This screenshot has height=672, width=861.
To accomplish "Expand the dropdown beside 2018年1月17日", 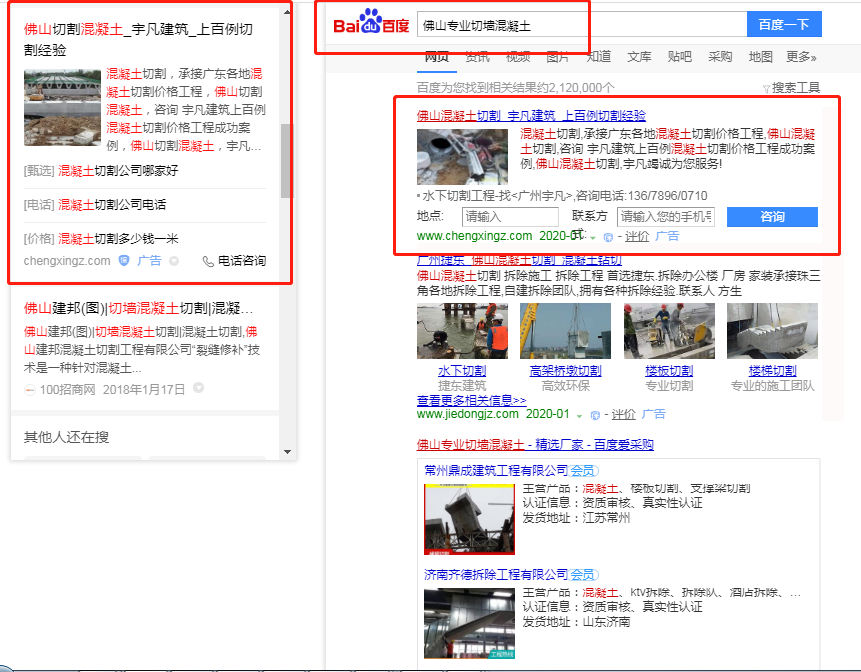I will (x=199, y=389).
